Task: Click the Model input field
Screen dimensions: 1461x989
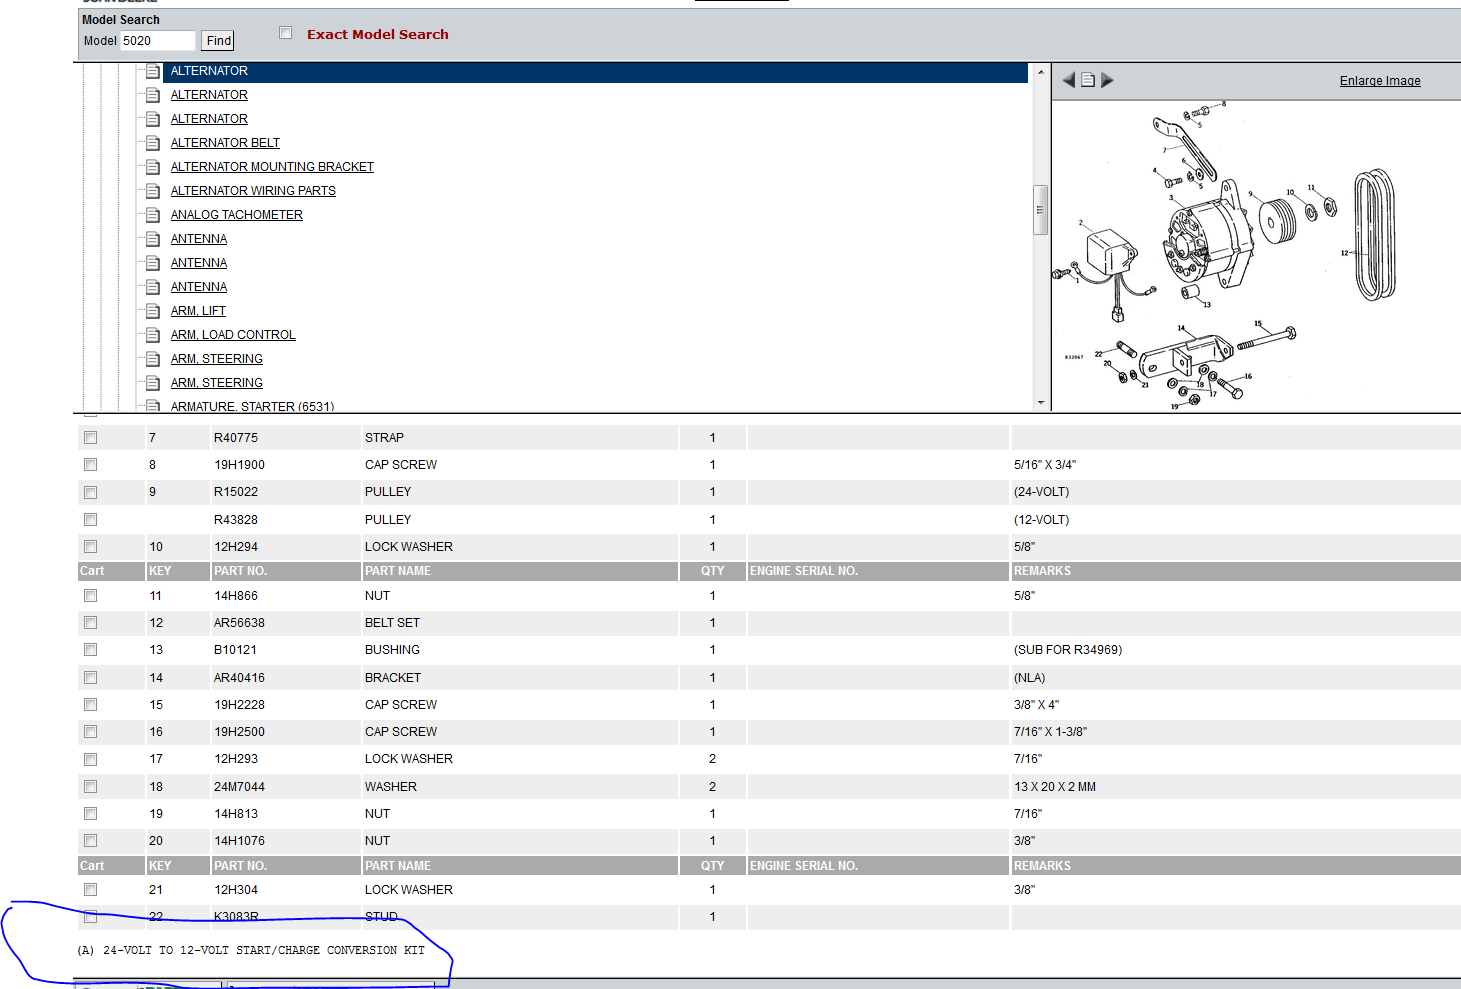Action: [x=157, y=41]
